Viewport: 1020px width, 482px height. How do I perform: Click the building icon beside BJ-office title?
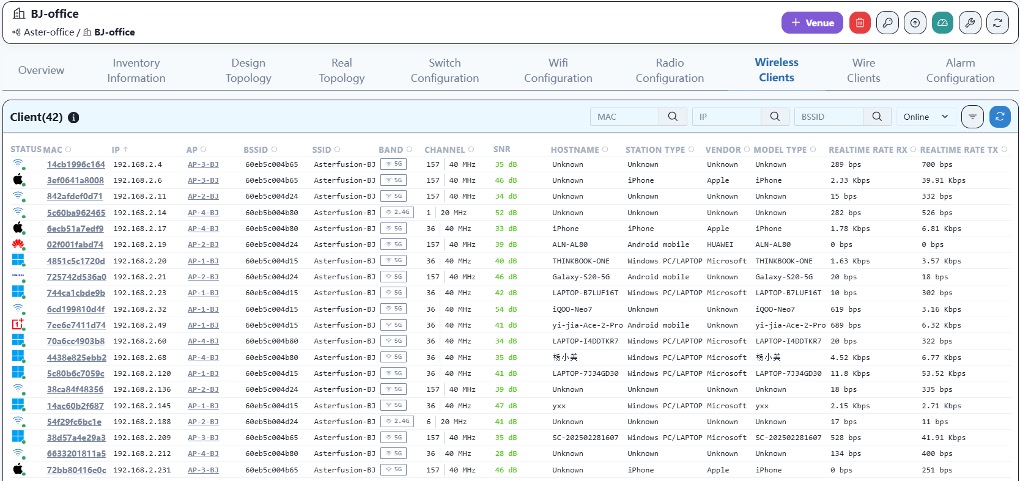tap(19, 14)
